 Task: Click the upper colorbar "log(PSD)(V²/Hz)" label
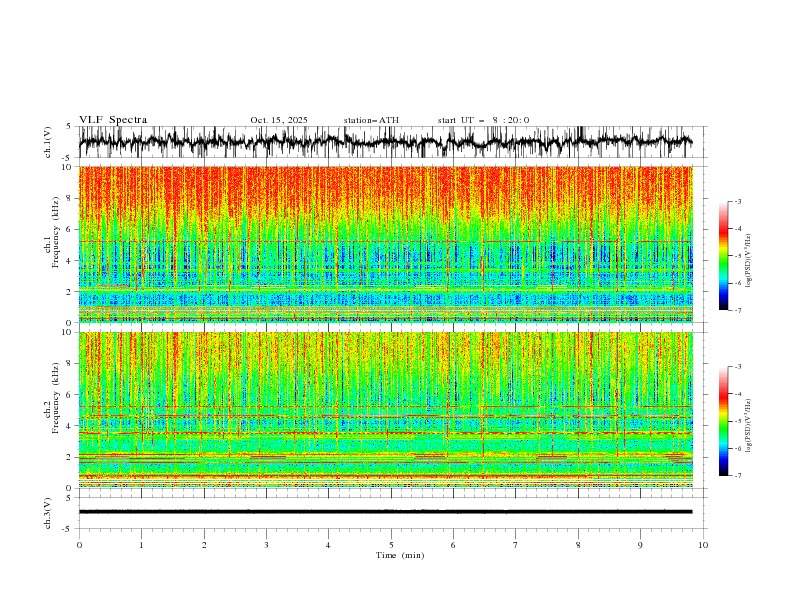pos(749,261)
